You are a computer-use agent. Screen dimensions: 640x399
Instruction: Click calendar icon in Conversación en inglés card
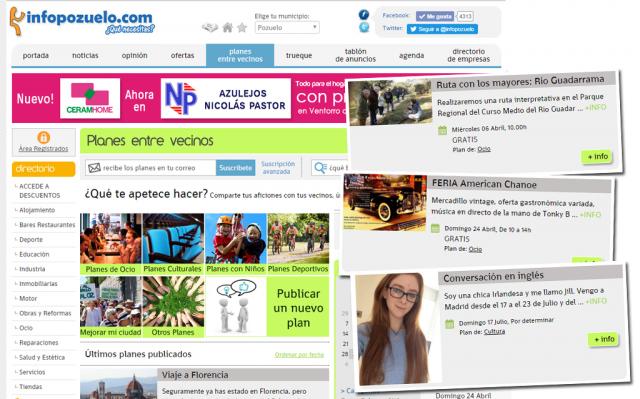pyautogui.click(x=449, y=324)
